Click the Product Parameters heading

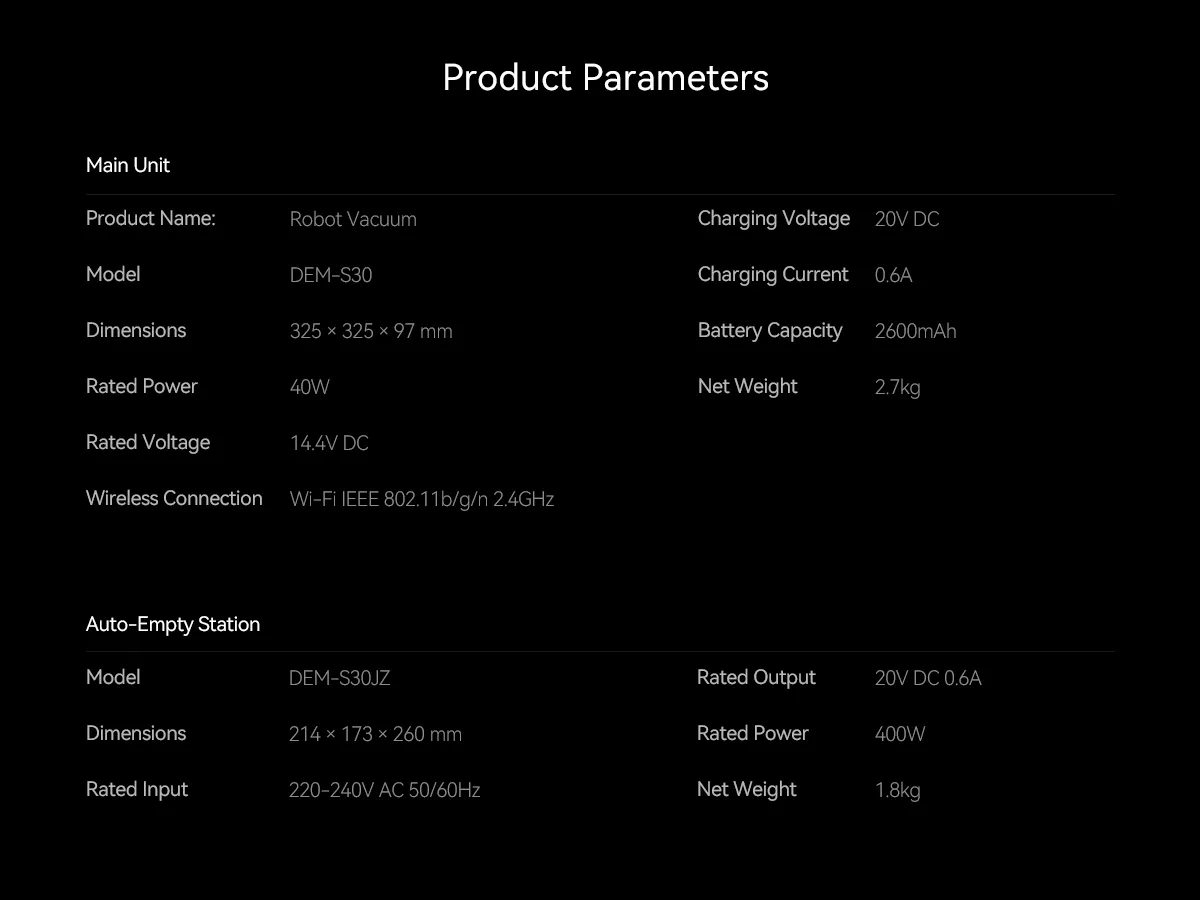coord(605,78)
